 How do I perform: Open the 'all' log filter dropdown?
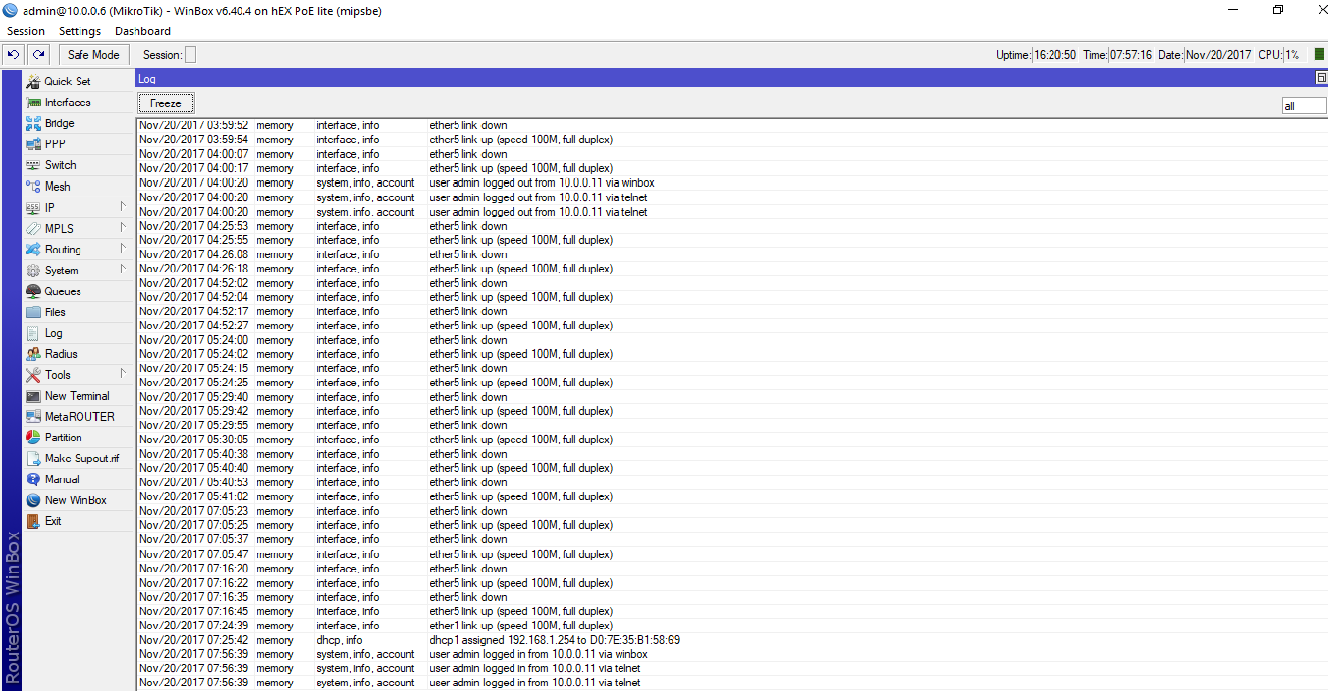pyautogui.click(x=1304, y=105)
